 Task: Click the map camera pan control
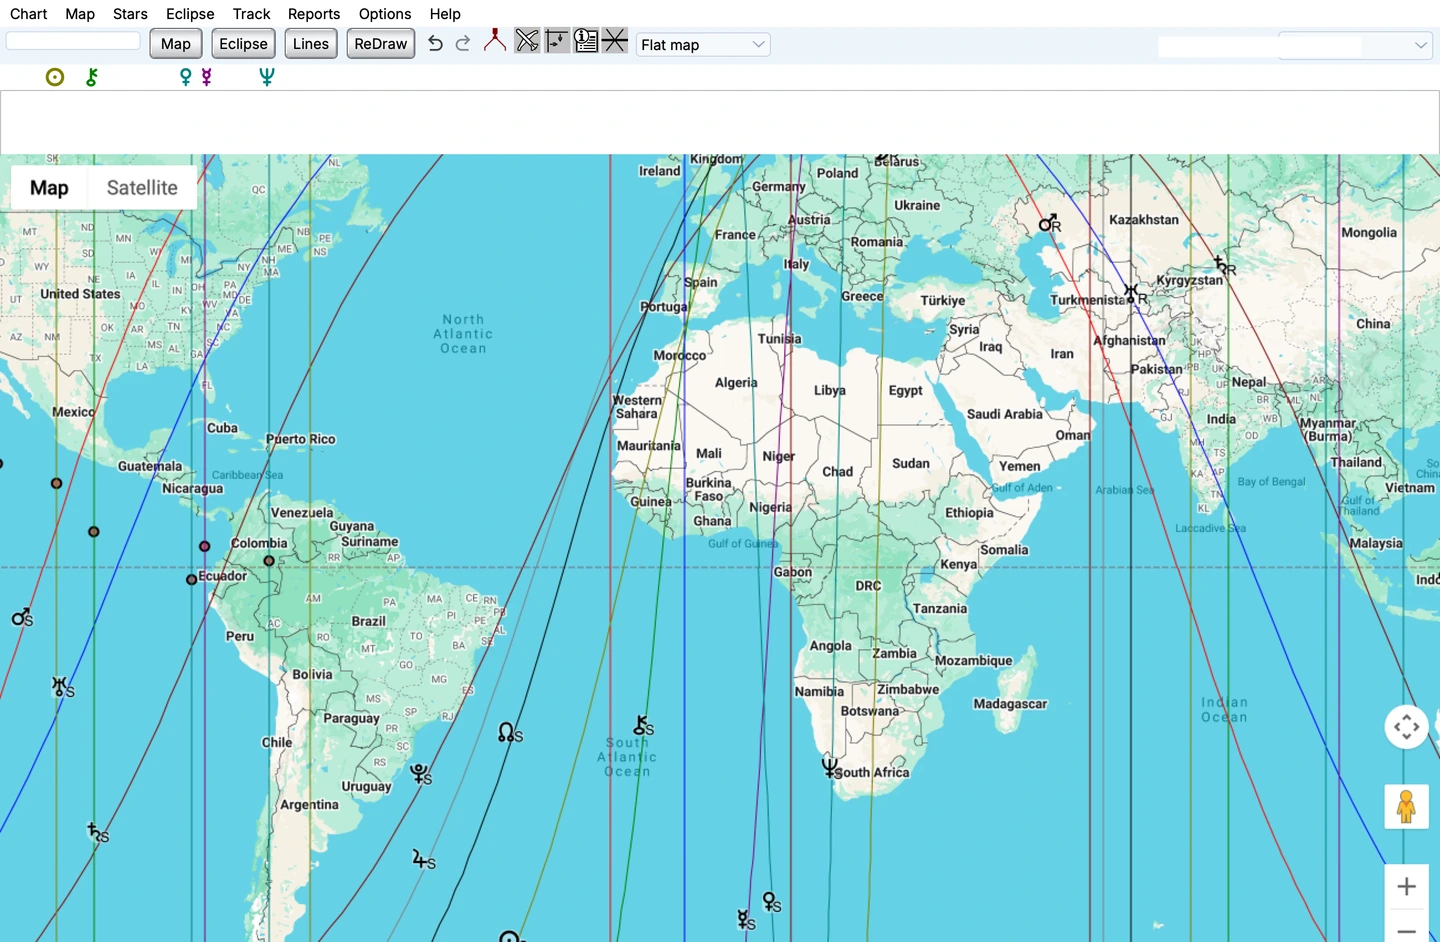(x=1406, y=727)
